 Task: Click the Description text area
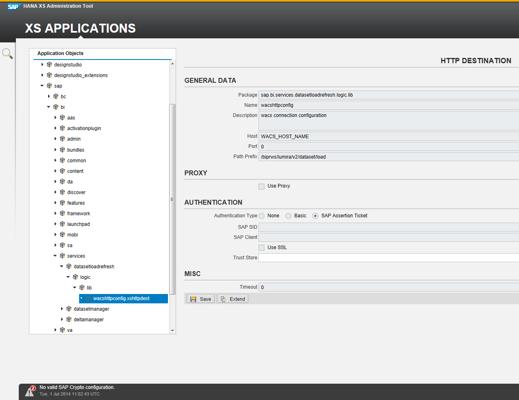coord(389,121)
